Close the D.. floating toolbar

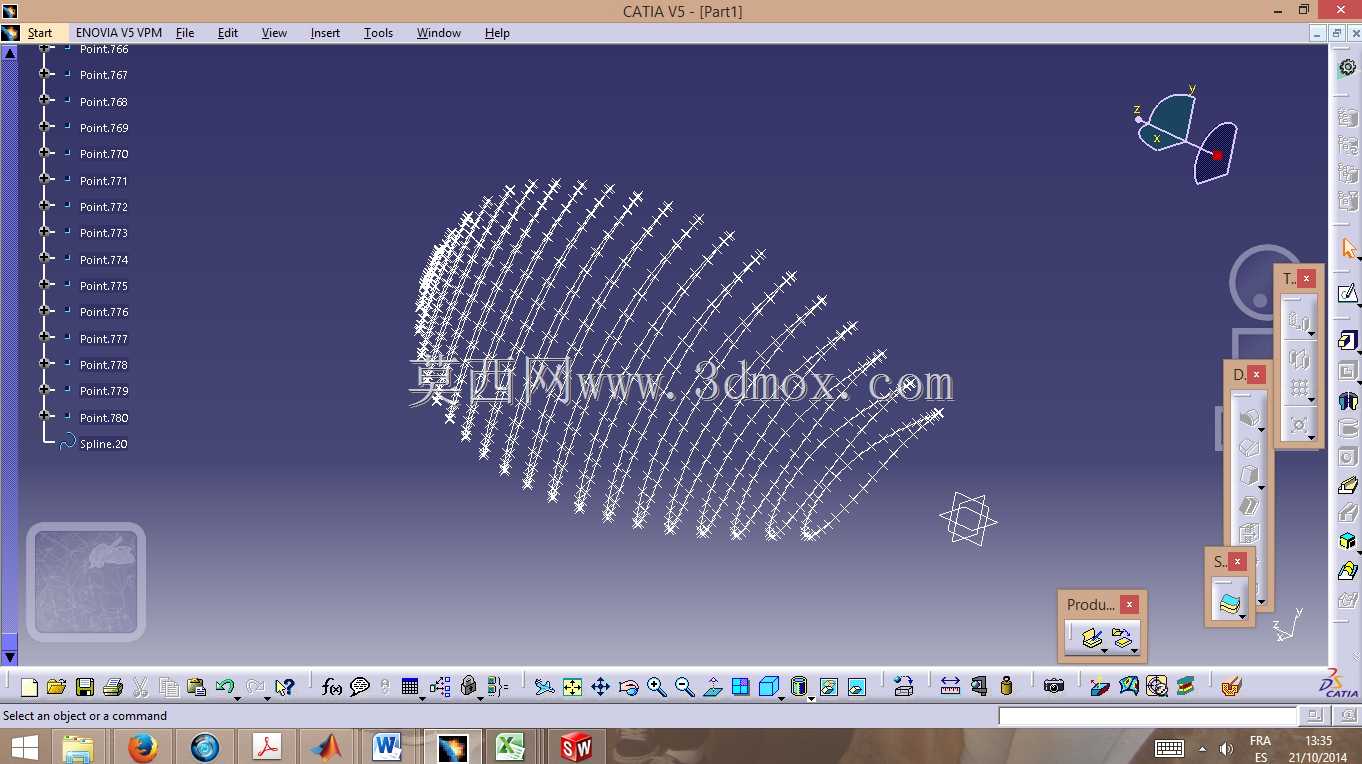(x=1256, y=375)
